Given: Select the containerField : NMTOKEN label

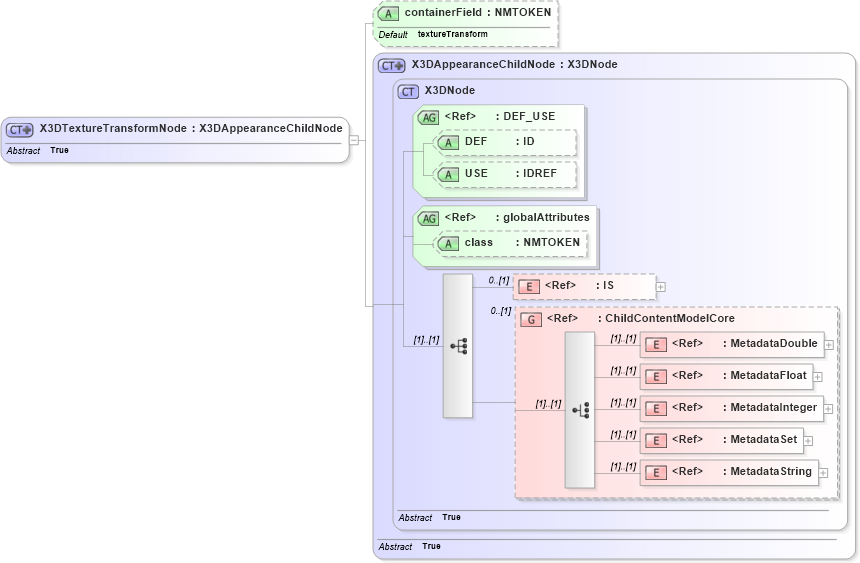Looking at the screenshot, I should [x=478, y=13].
